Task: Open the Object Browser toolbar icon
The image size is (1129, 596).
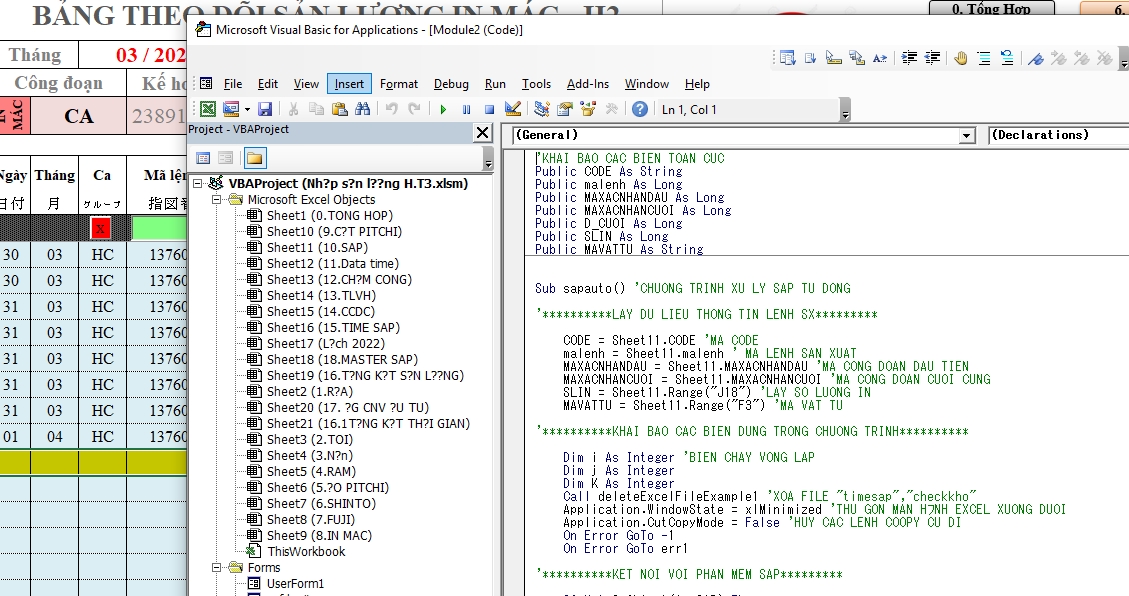Action: (x=588, y=109)
